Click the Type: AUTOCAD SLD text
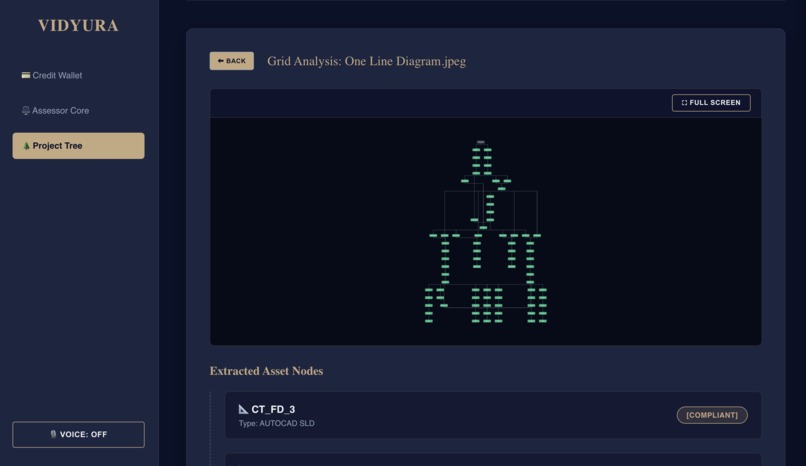 point(277,423)
